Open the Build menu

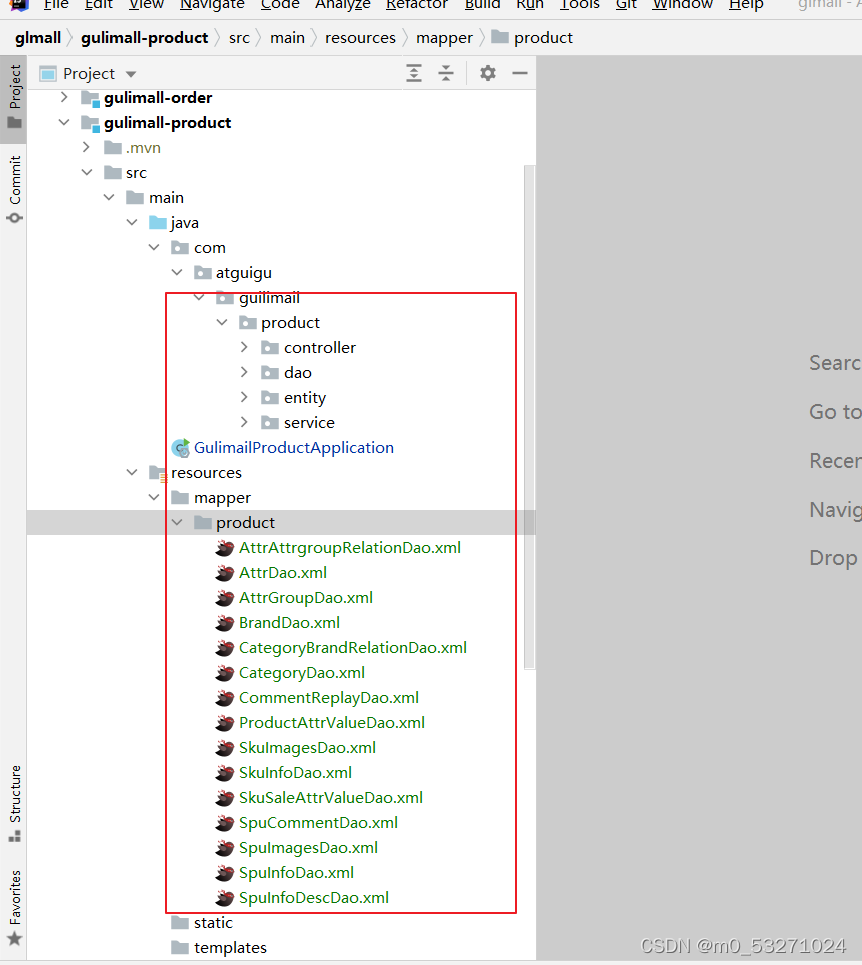tap(482, 5)
